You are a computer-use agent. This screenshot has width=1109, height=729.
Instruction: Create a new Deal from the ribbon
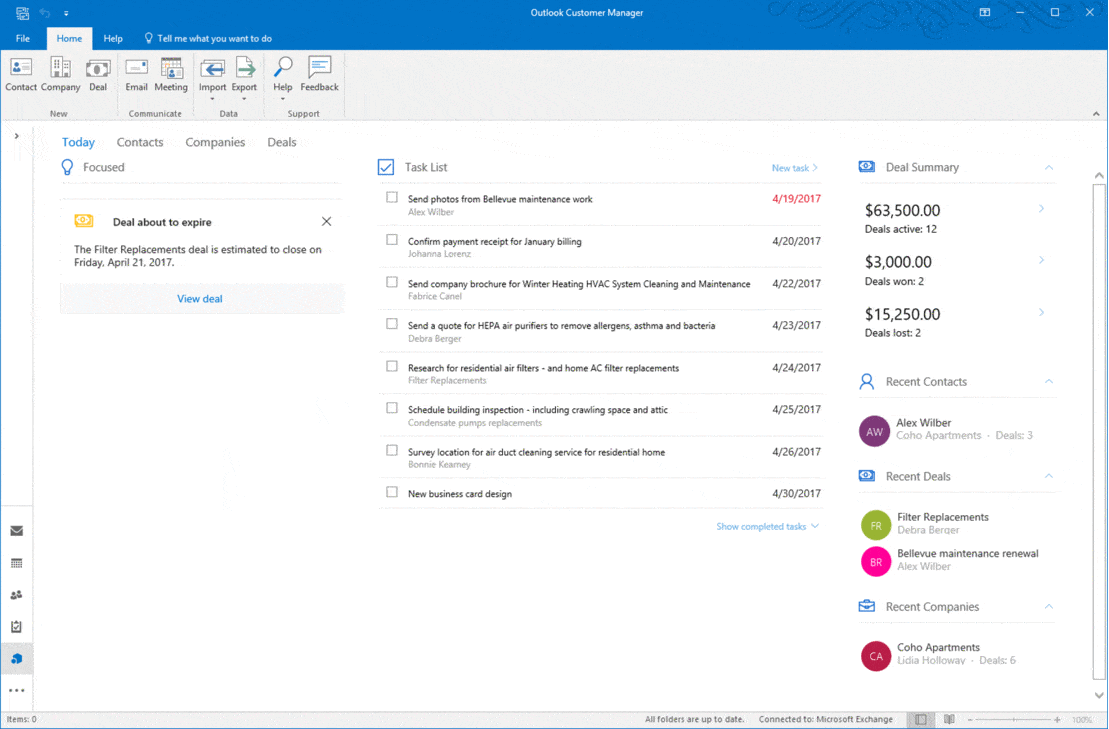(x=98, y=75)
